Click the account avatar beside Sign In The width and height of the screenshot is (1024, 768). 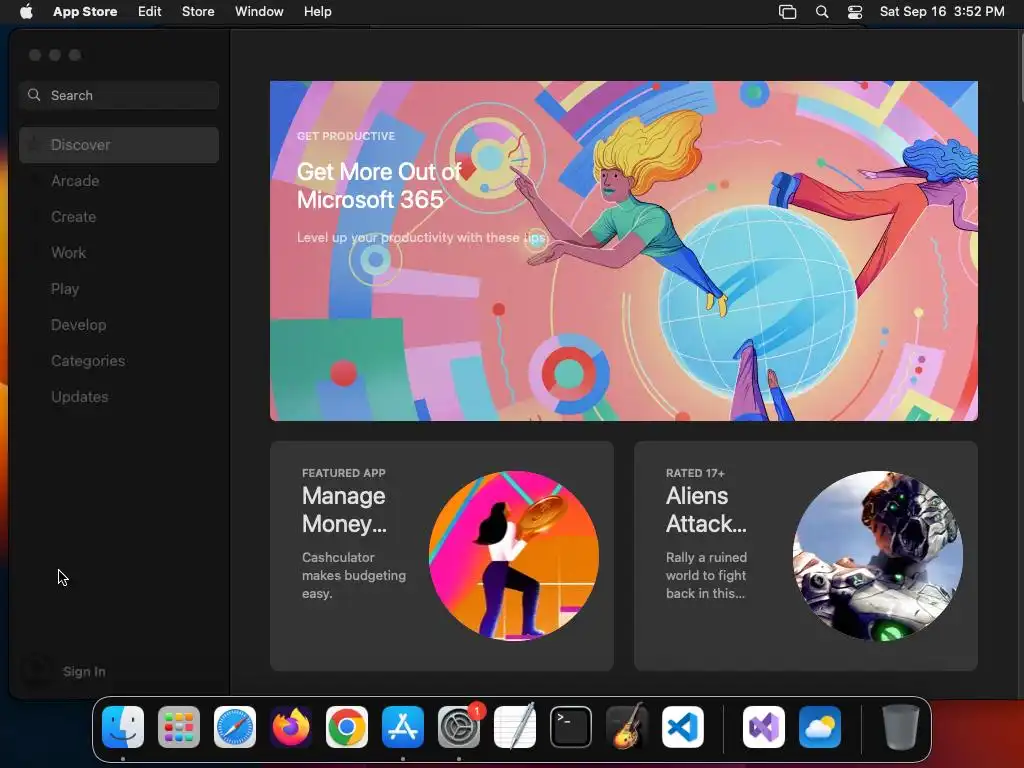35,671
